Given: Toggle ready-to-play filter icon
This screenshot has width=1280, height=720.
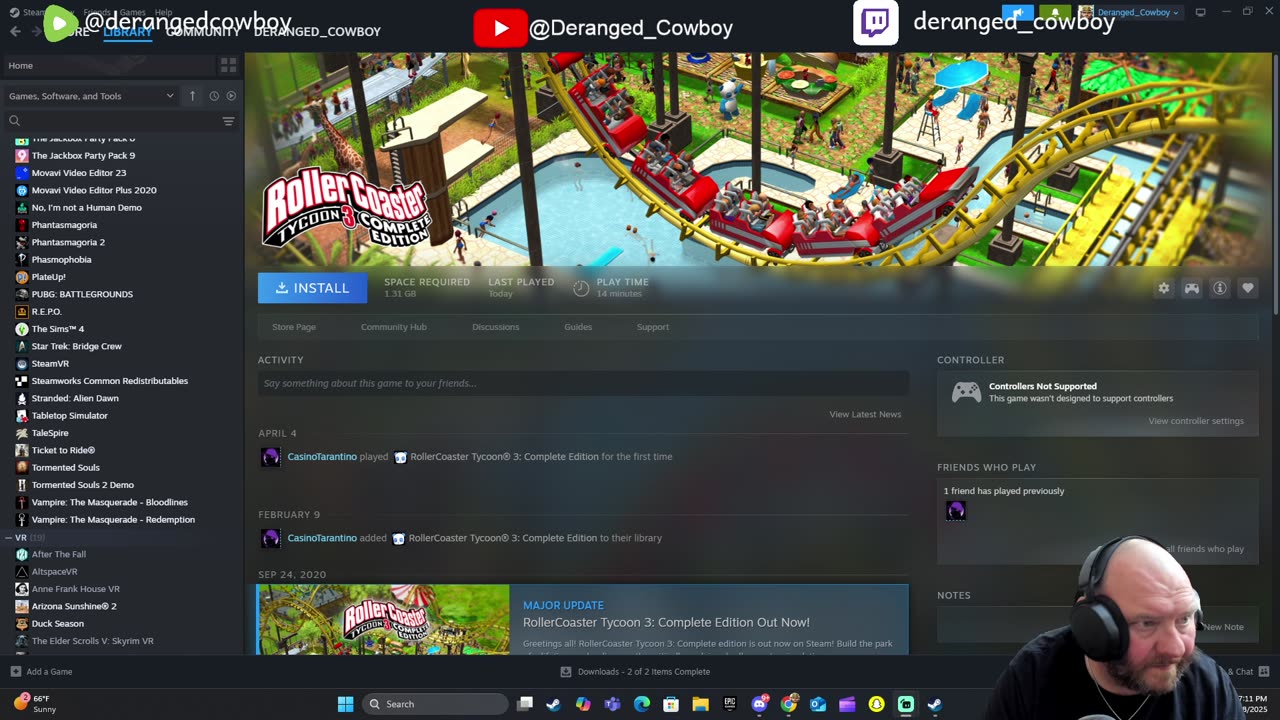Looking at the screenshot, I should [231, 96].
